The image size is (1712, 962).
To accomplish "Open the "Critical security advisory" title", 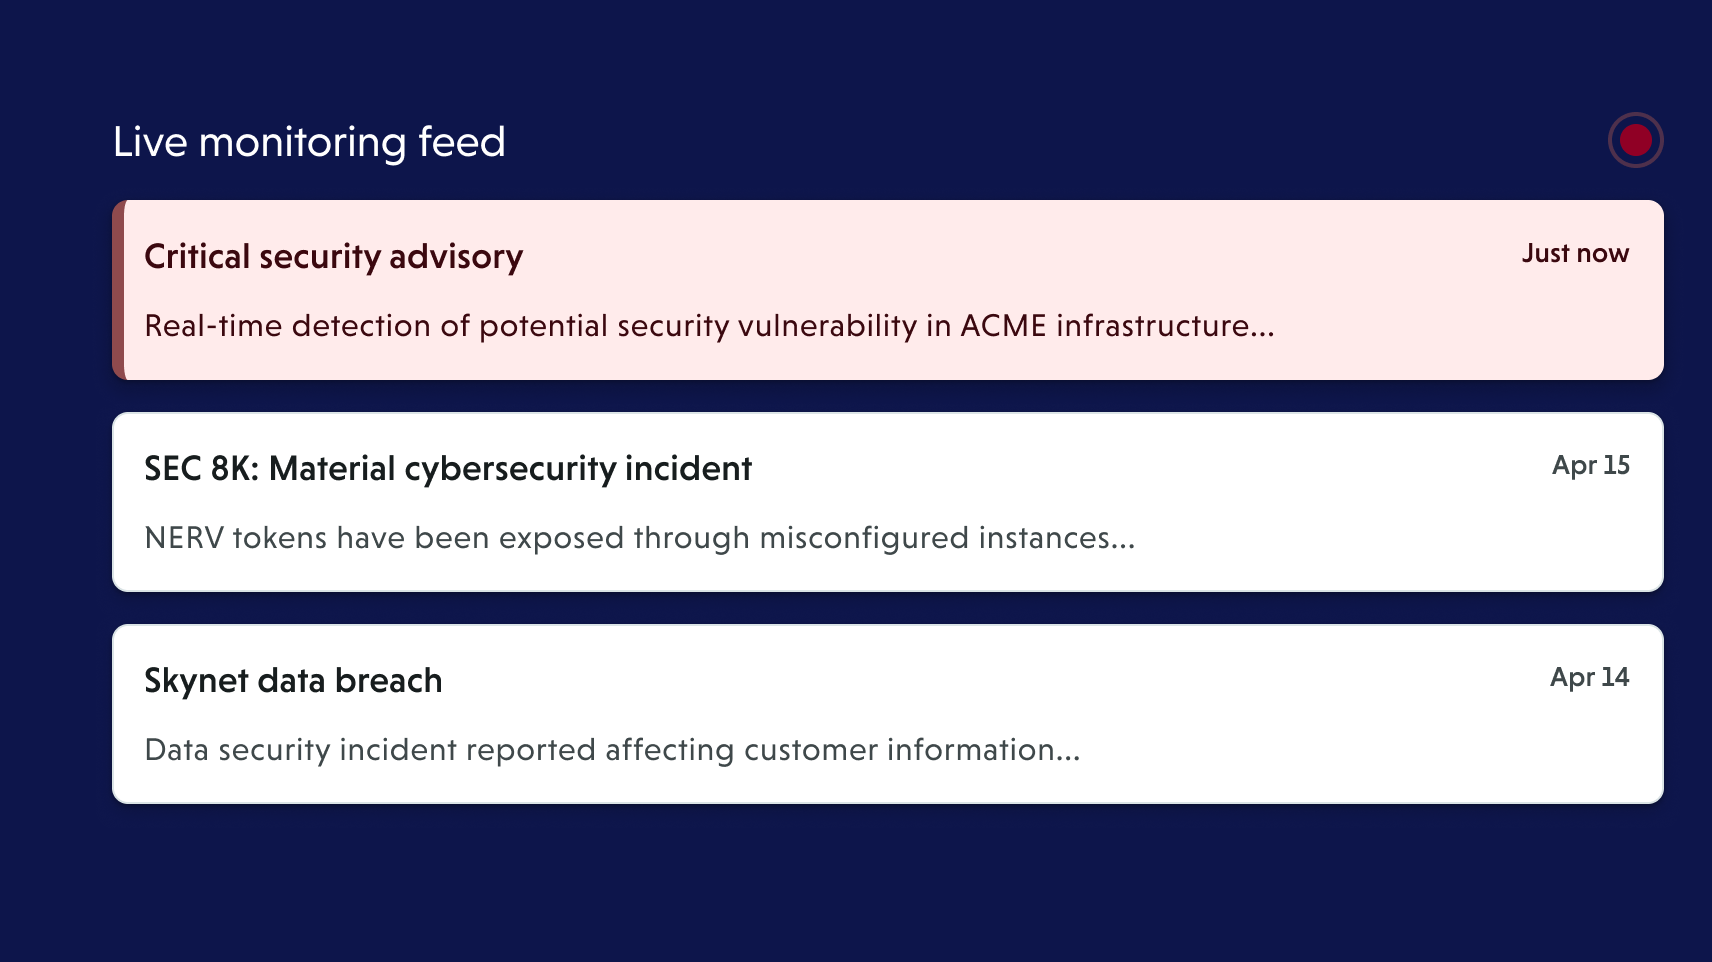I will 333,257.
